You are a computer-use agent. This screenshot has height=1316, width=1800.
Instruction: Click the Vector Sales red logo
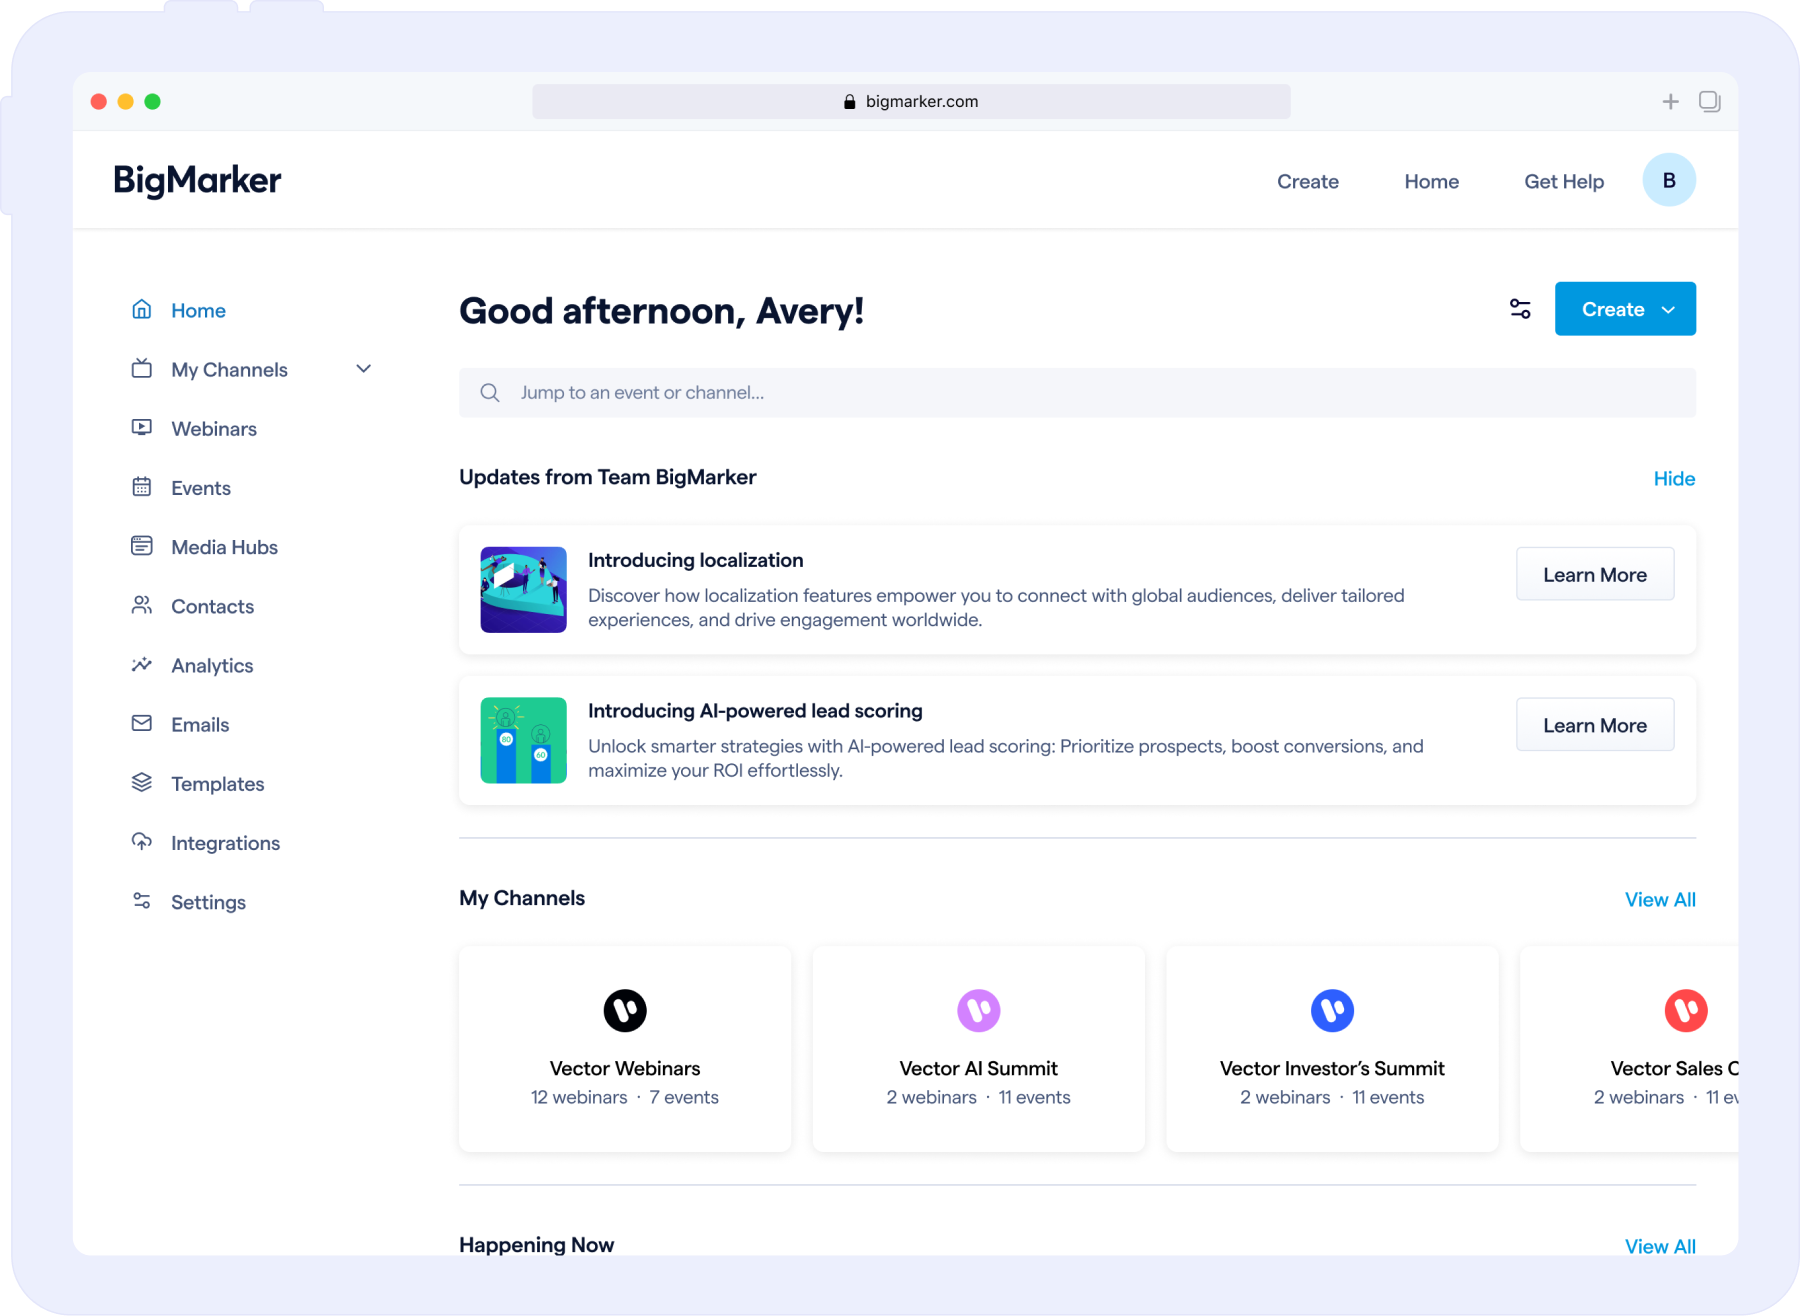[x=1686, y=1010]
